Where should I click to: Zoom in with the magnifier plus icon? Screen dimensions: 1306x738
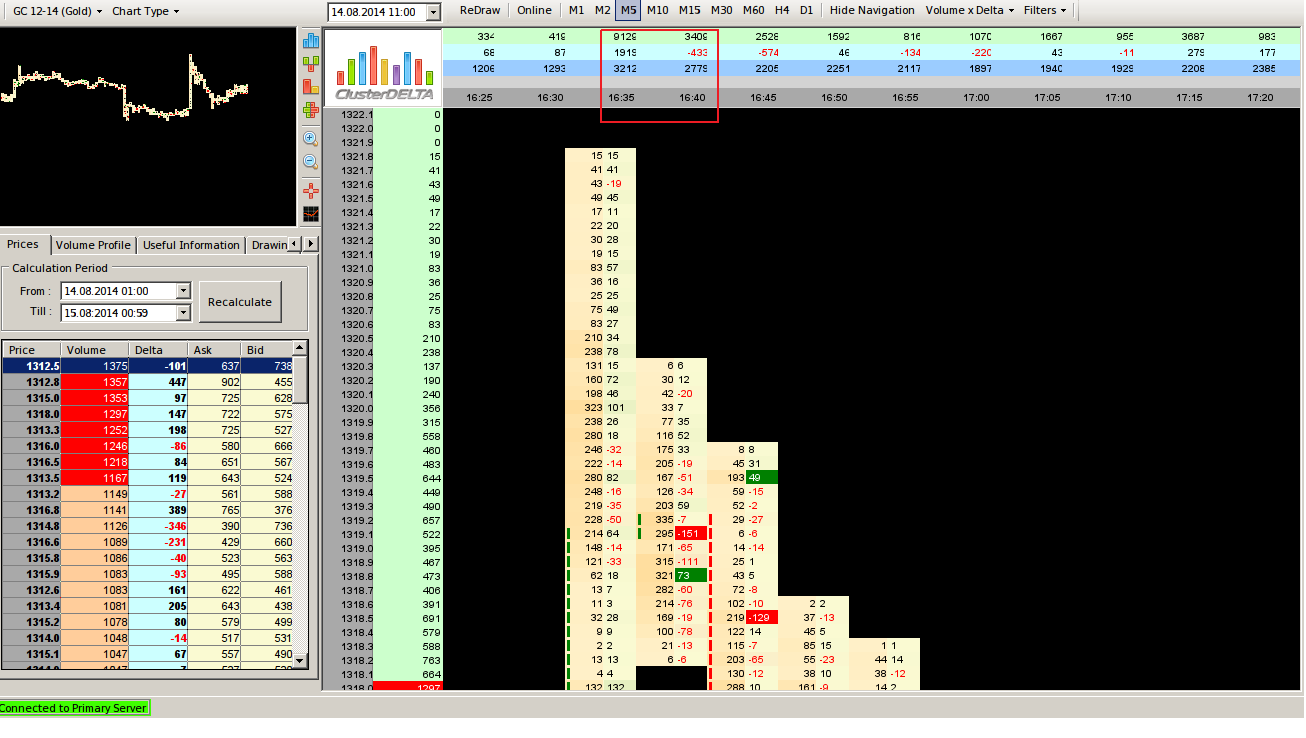(311, 138)
